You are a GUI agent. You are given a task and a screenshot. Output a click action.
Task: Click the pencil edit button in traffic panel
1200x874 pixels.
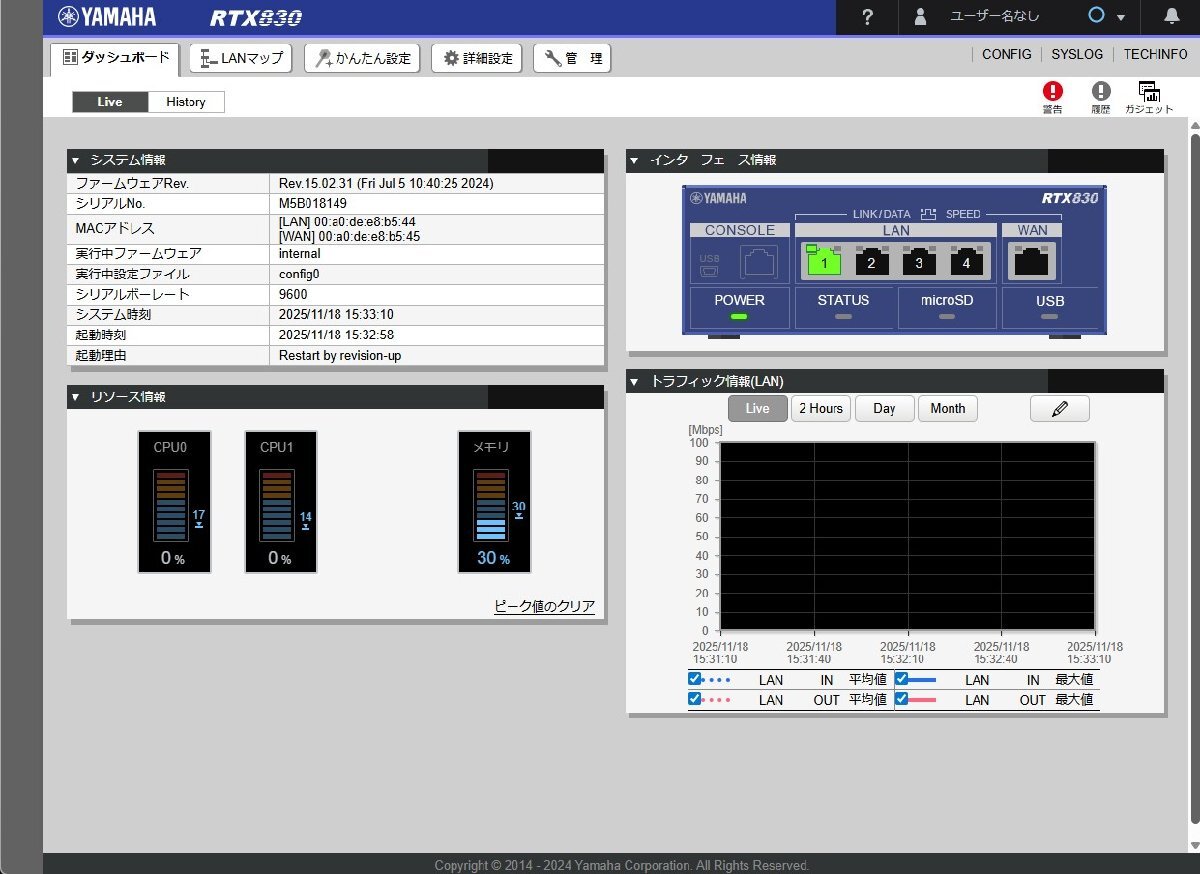1059,408
